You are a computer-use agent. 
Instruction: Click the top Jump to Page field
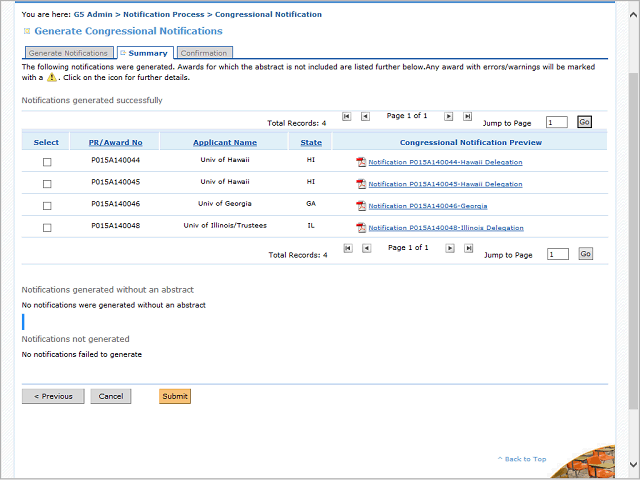557,122
